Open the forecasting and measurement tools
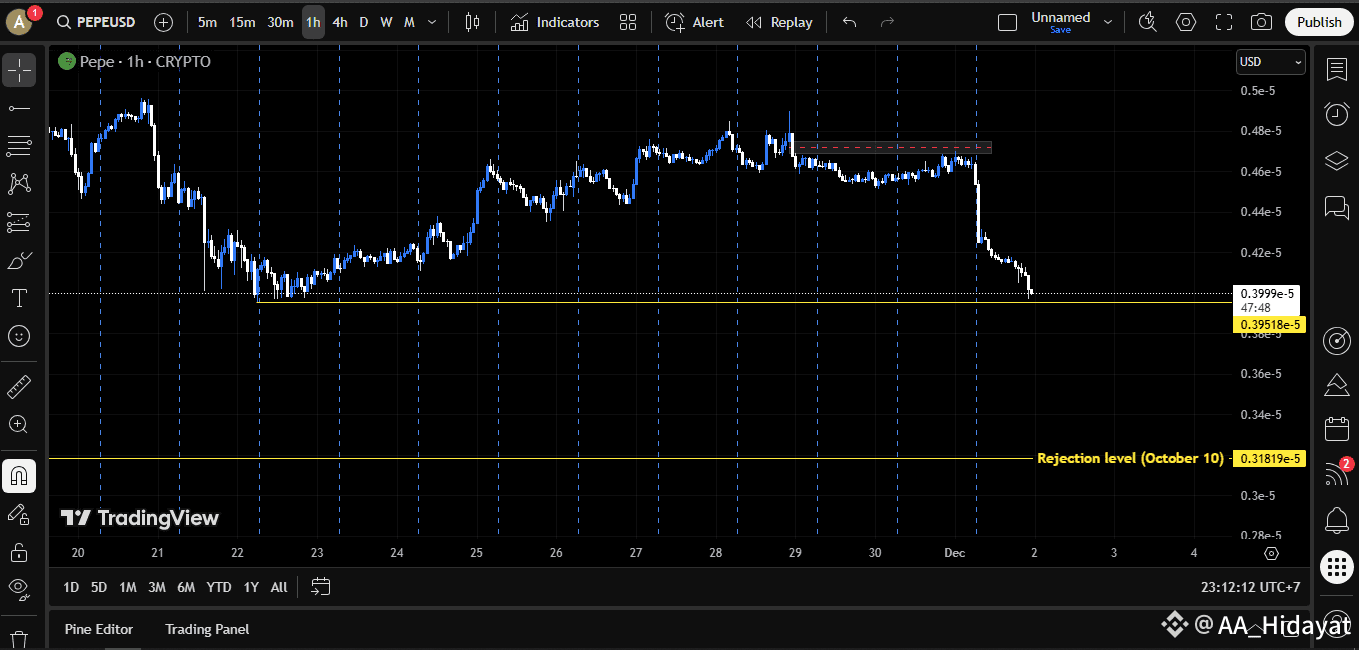Screen dimensions: 1359x650 coord(19,222)
